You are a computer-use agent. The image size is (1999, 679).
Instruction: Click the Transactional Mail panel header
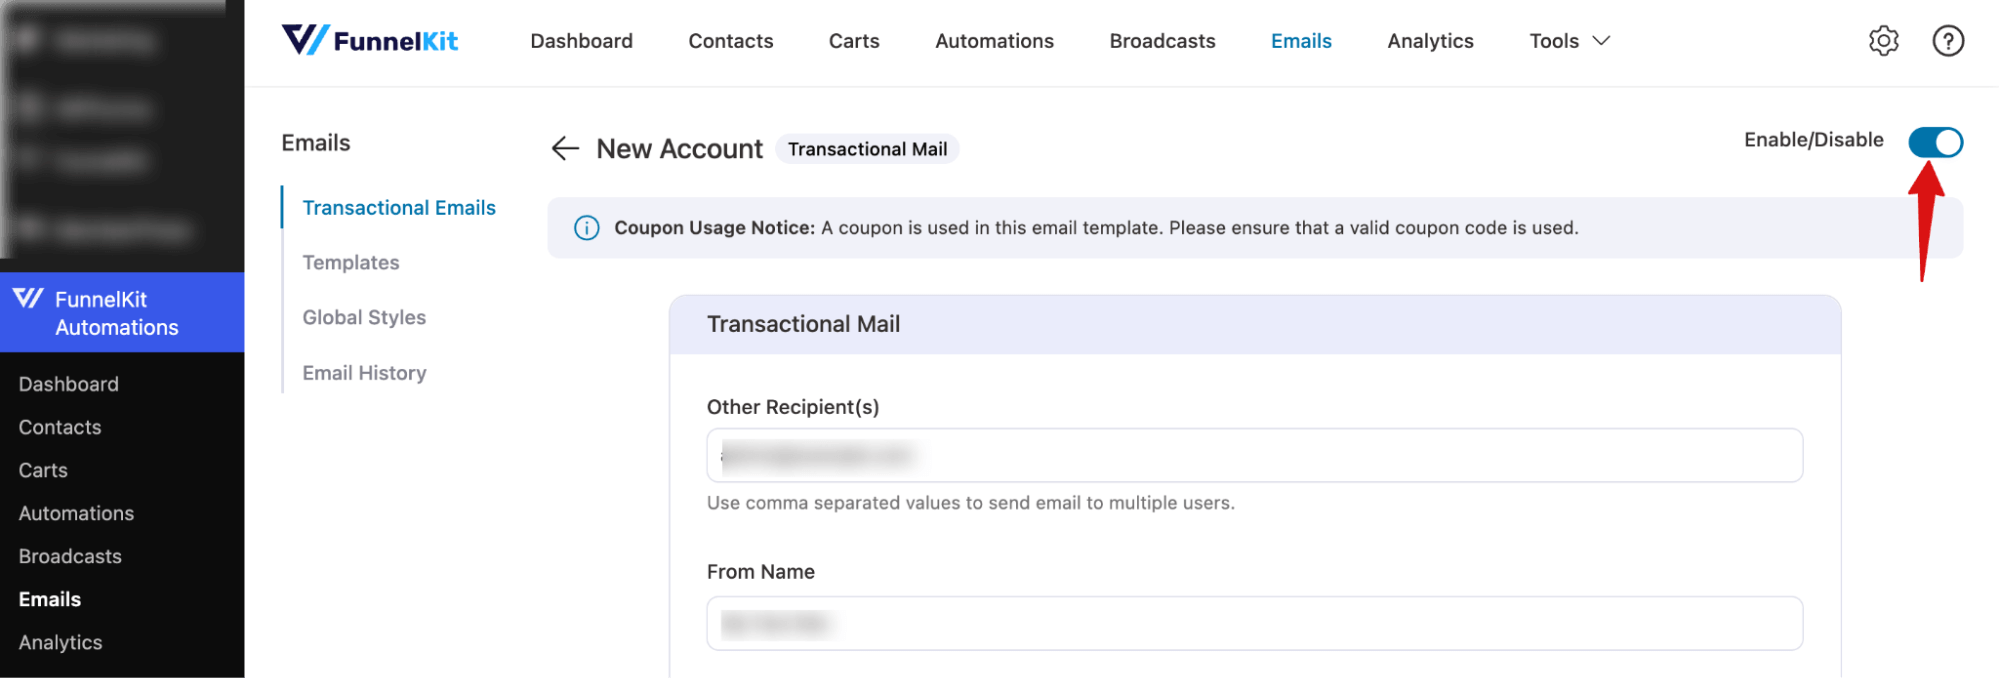(x=1254, y=324)
